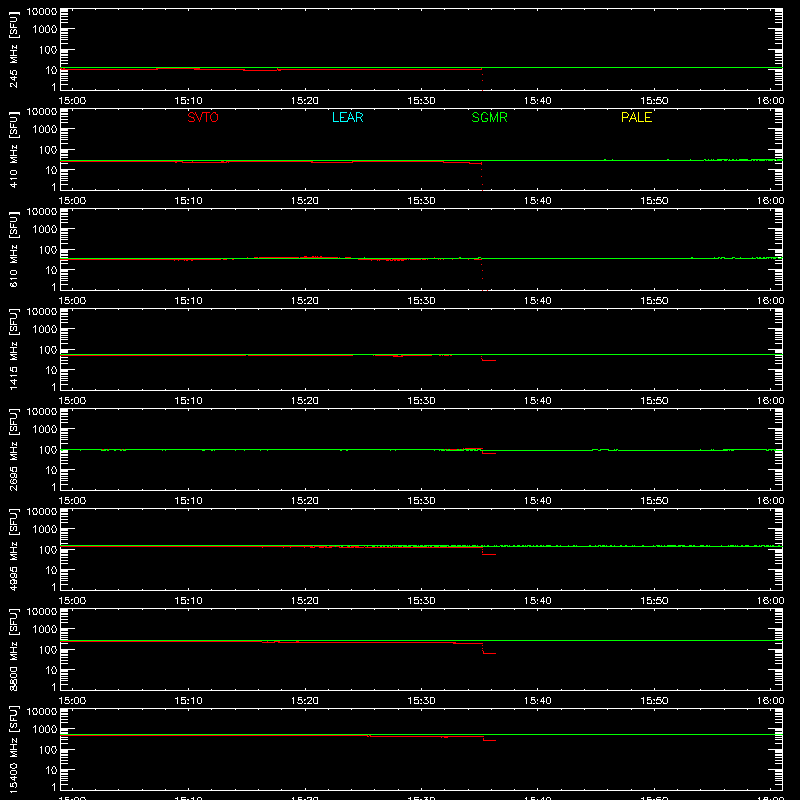Click 15:40 time label below 2695 MHz panel
Image resolution: width=800 pixels, height=800 pixels.
click(537, 501)
